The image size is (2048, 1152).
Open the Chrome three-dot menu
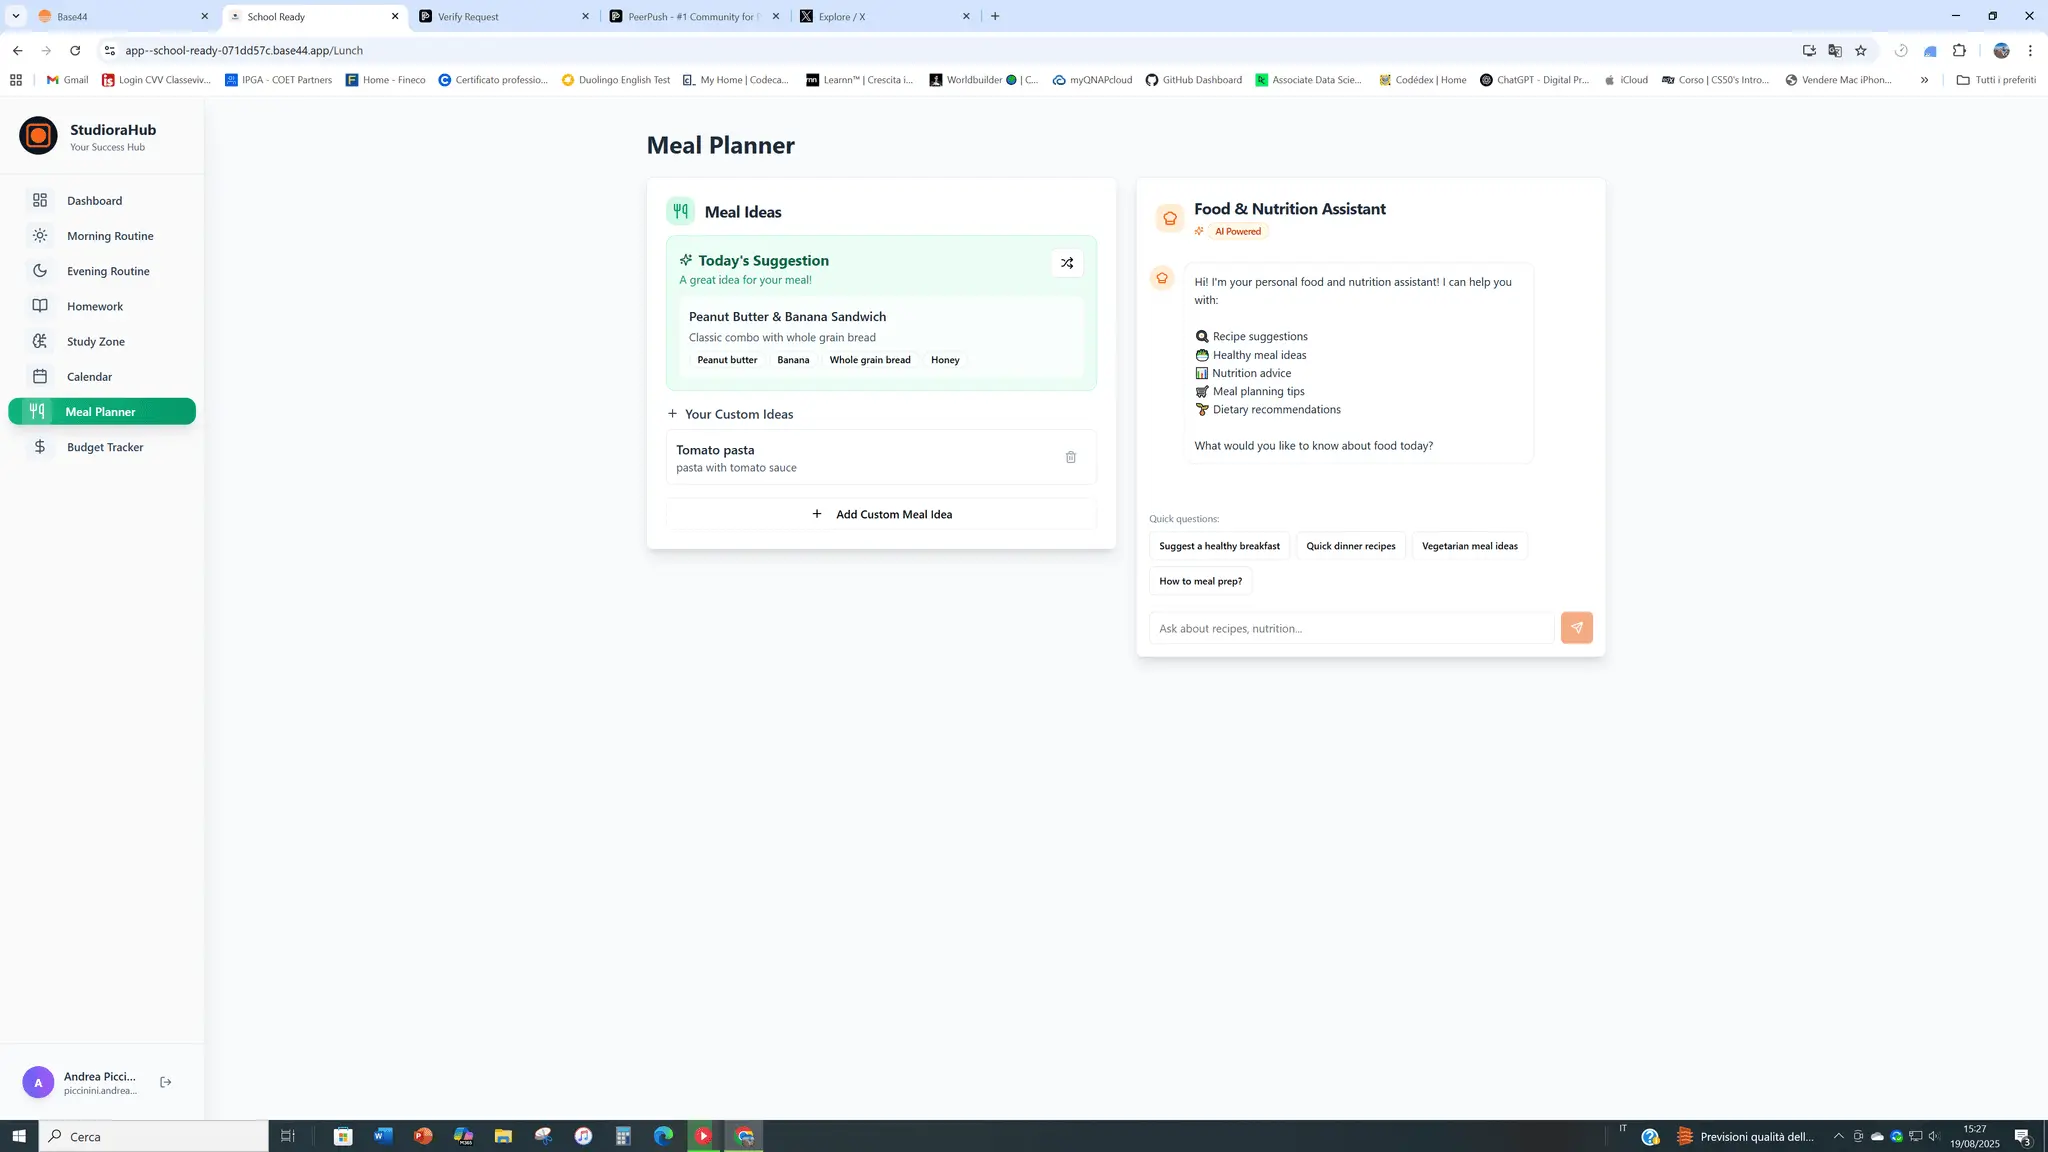pos(2030,50)
